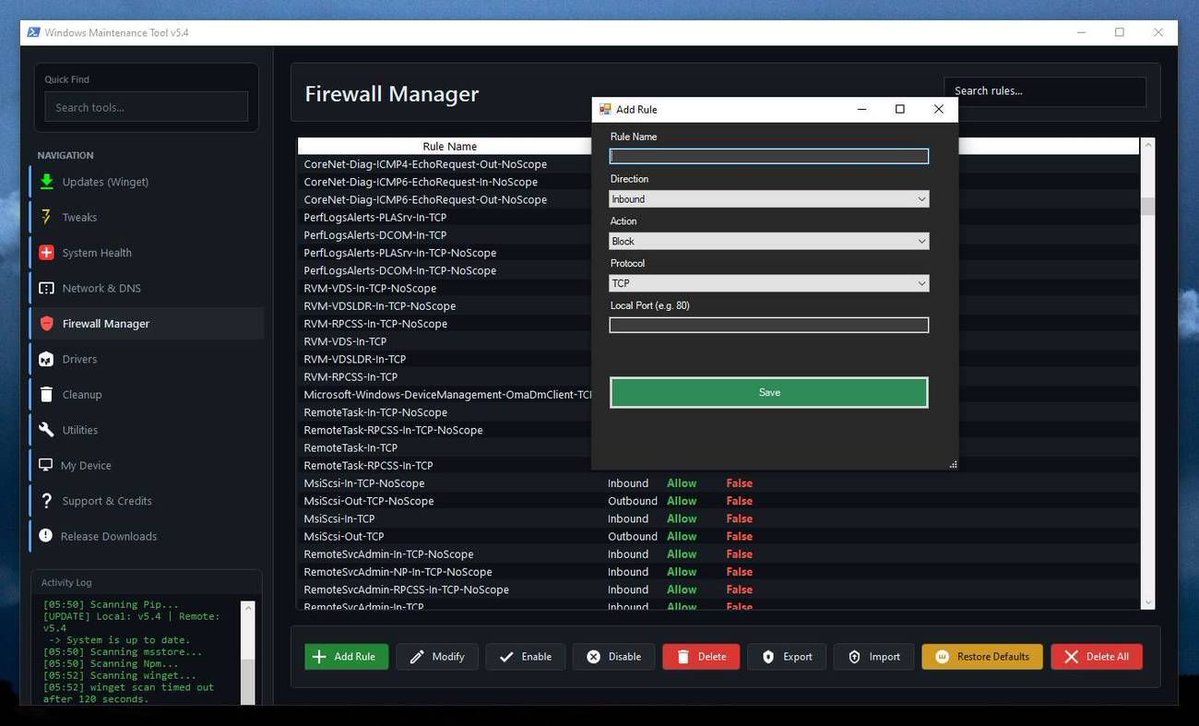Click the X icon on Delete All
The image size is (1199, 726).
[1071, 656]
